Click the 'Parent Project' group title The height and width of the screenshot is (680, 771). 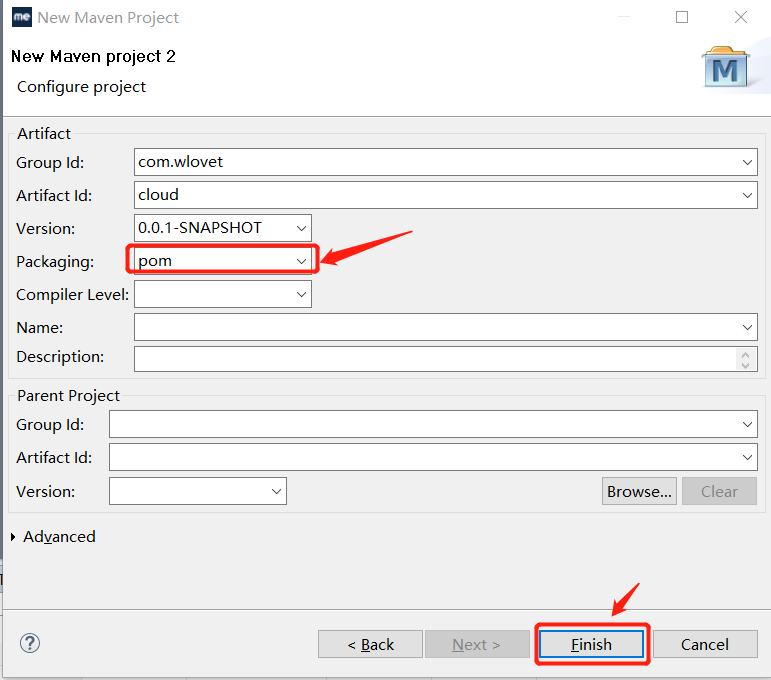coord(68,396)
